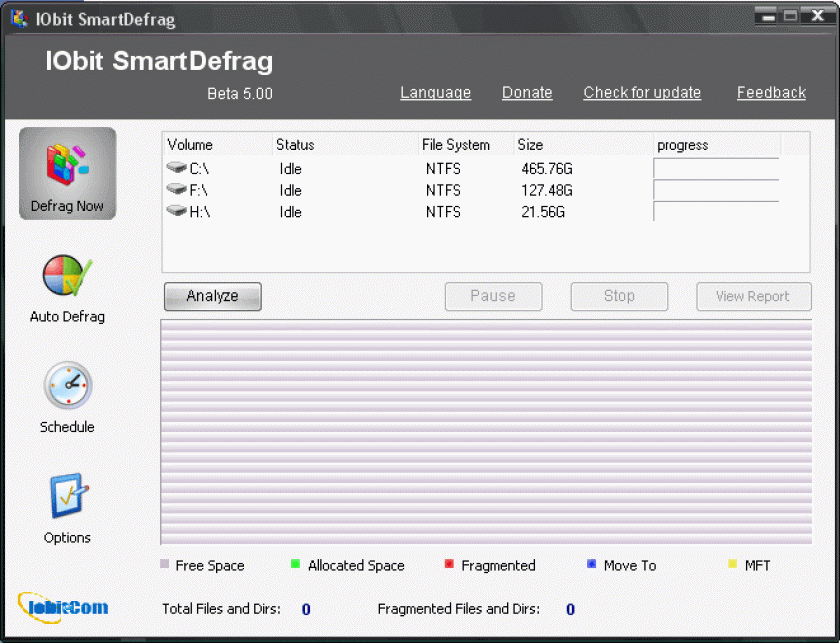Click the NTFS cell for F:\
Image resolution: width=840 pixels, height=643 pixels.
click(443, 190)
